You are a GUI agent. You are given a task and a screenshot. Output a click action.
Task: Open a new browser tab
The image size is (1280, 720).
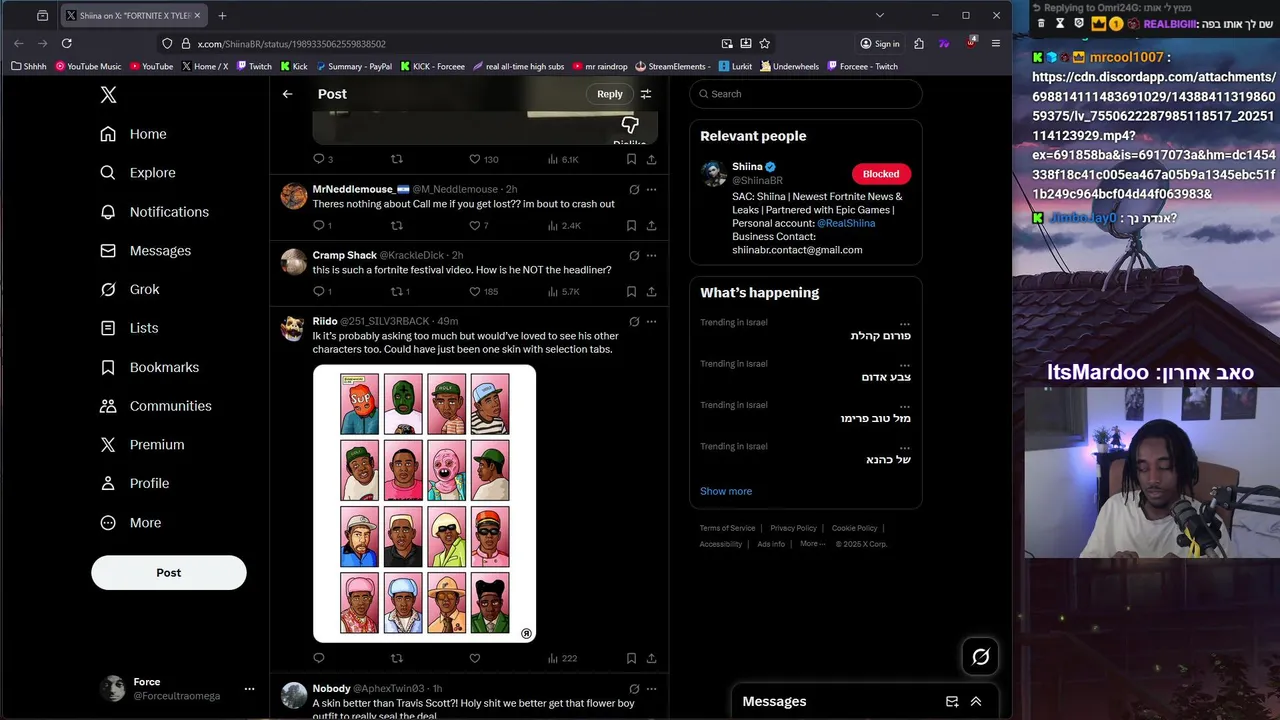(x=222, y=16)
